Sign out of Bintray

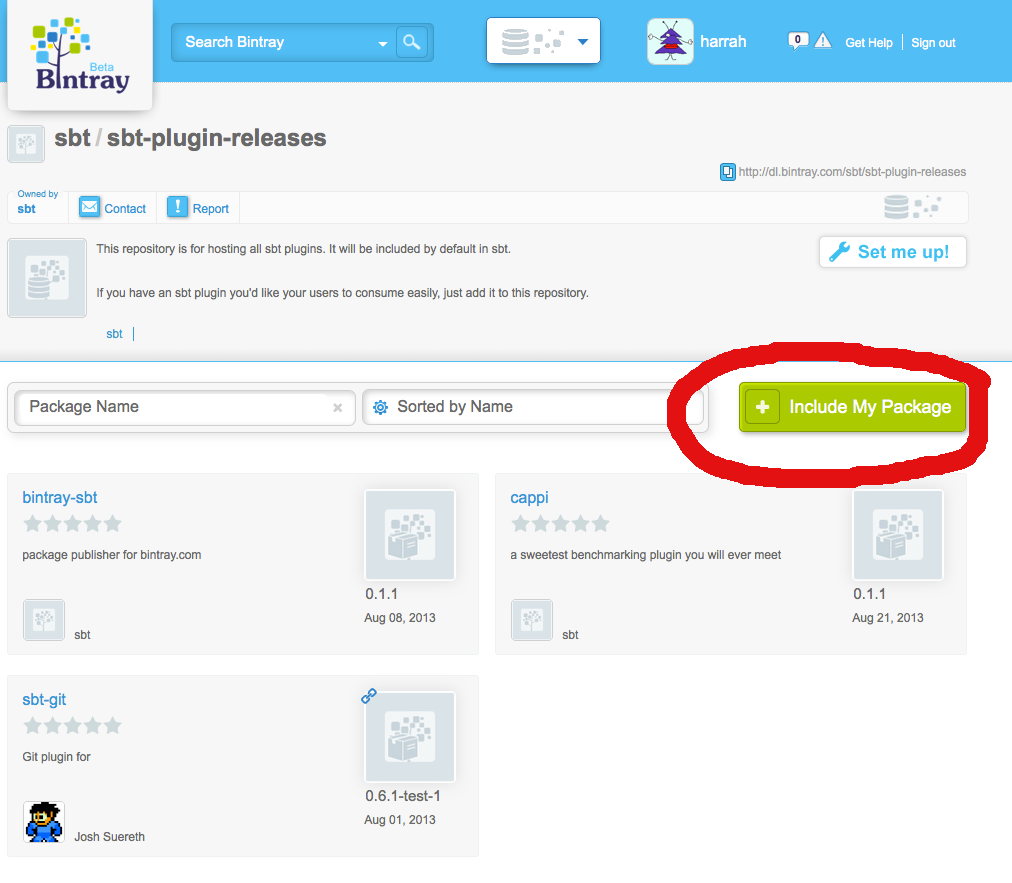(x=933, y=43)
